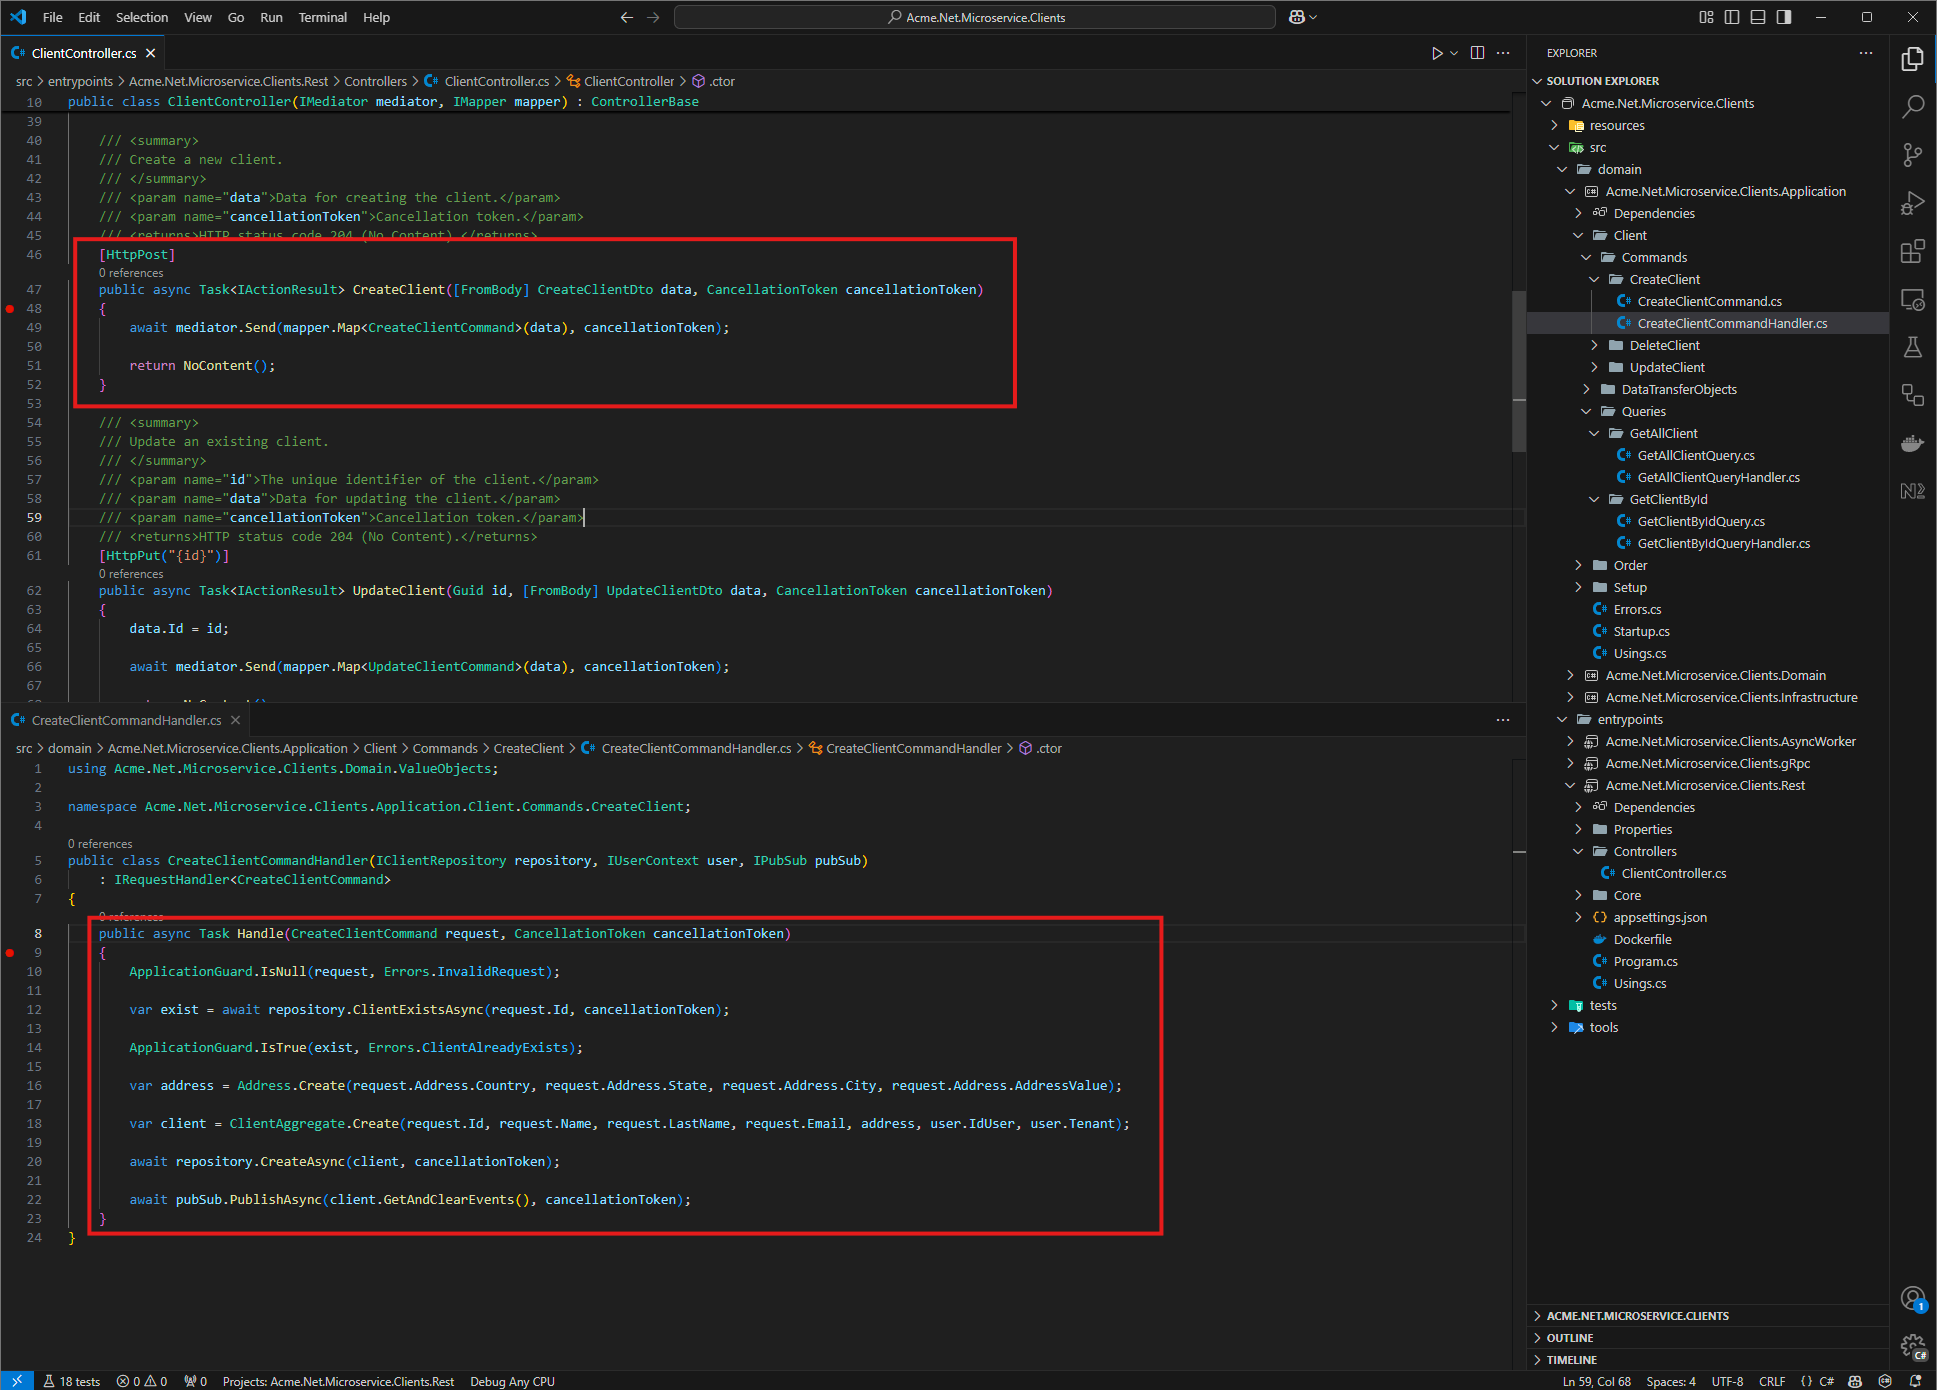Image resolution: width=1937 pixels, height=1390 pixels.
Task: Open Copilot chat dropdown arrow
Action: 1313,17
